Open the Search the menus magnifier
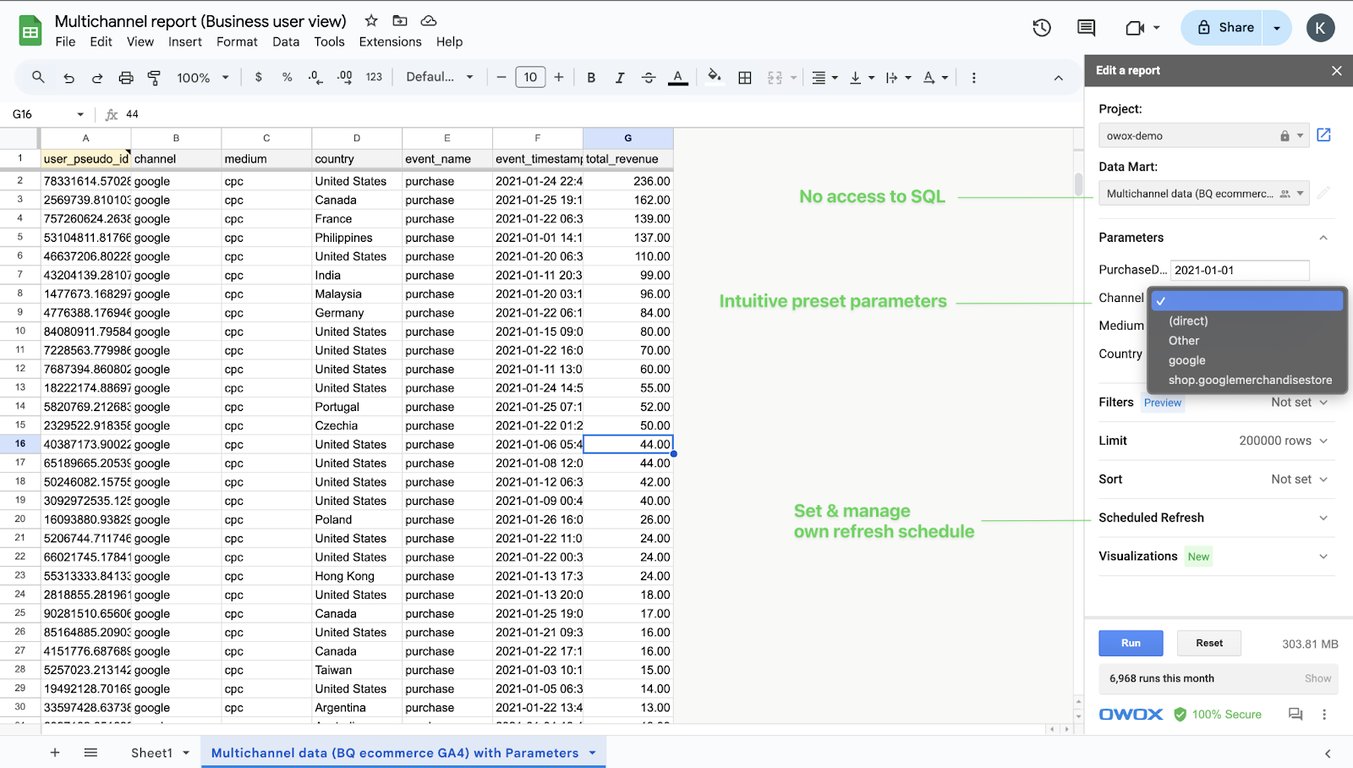The height and width of the screenshot is (768, 1353). (x=38, y=77)
